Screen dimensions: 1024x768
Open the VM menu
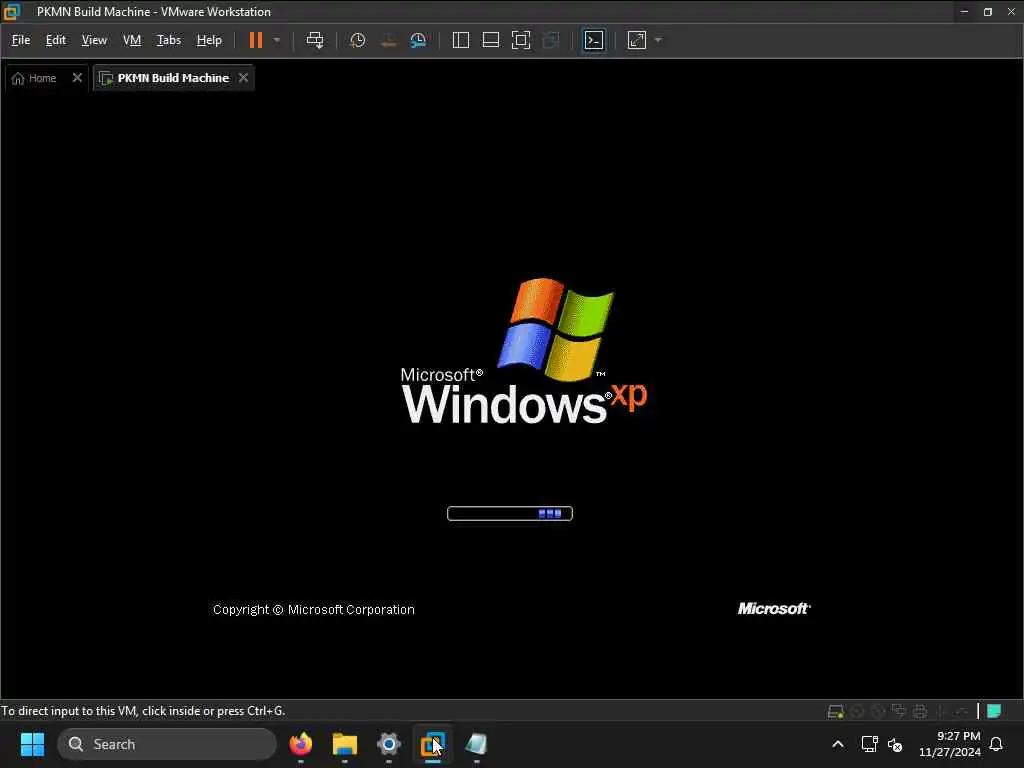132,40
